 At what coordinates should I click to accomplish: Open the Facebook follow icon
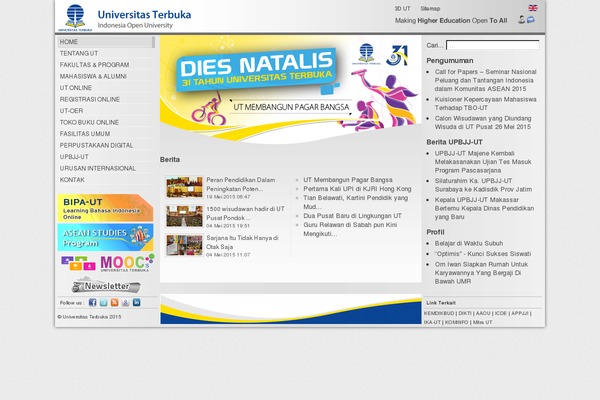[92, 302]
